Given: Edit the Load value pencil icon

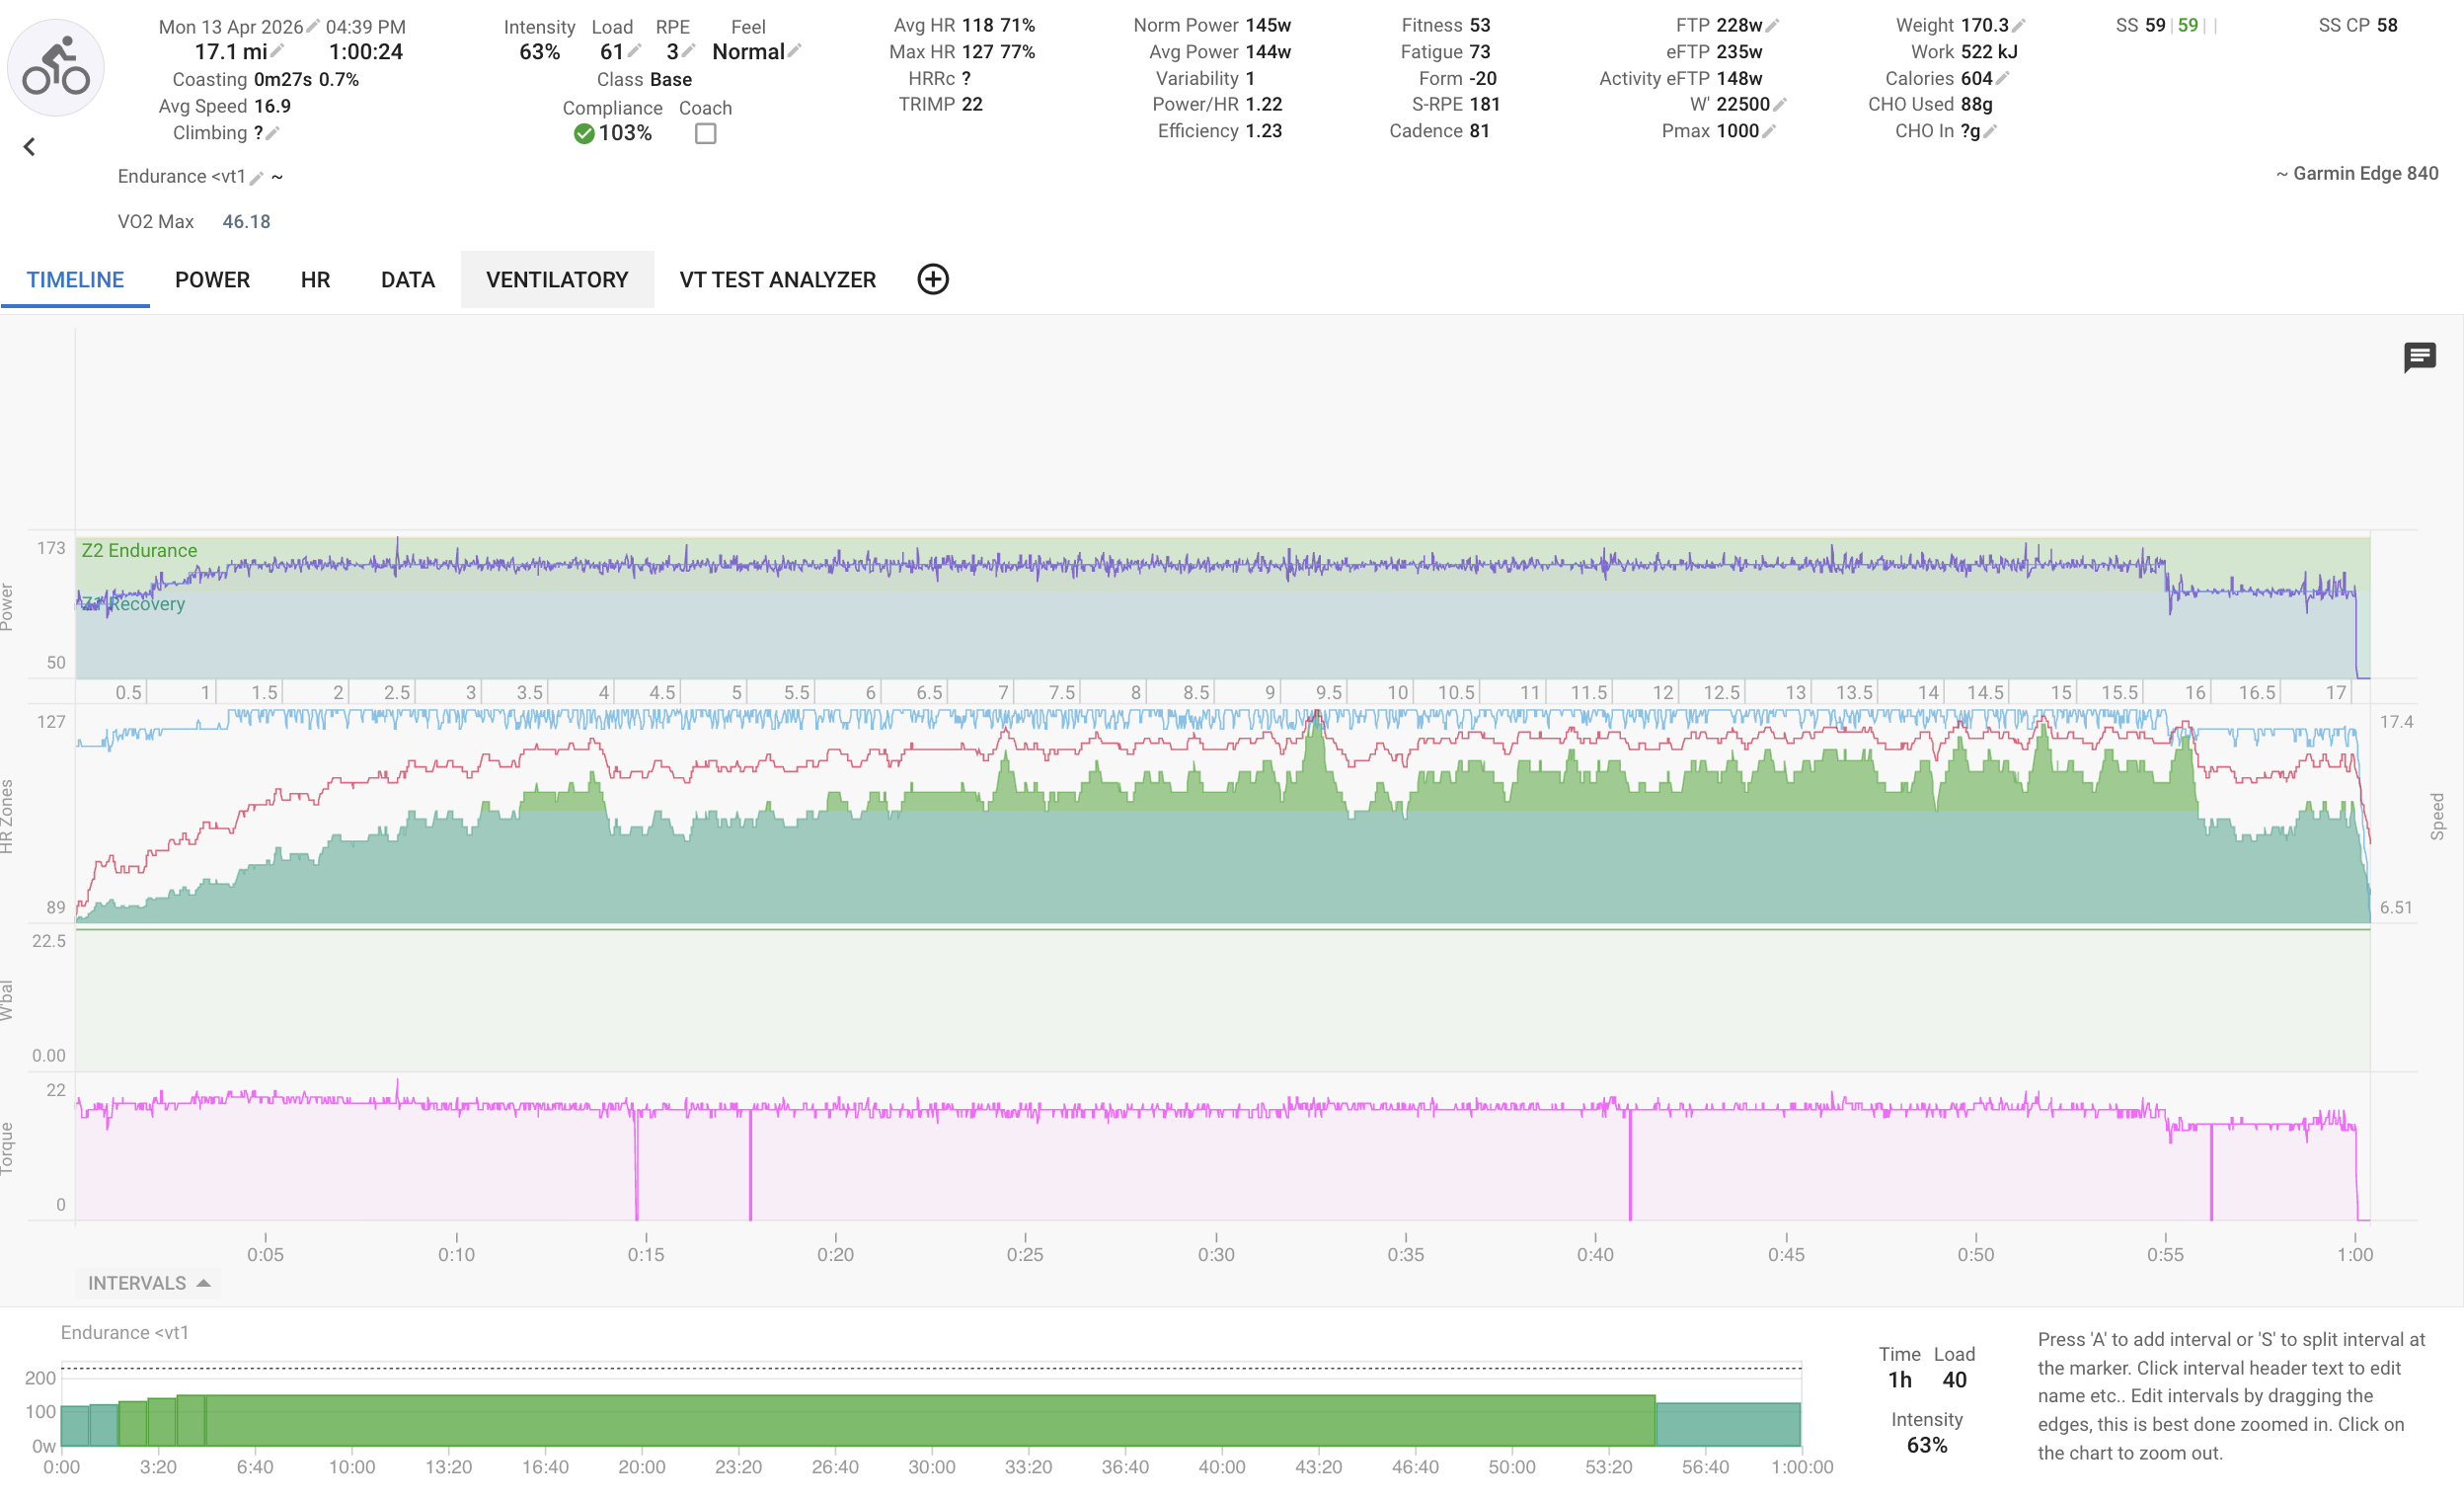Looking at the screenshot, I should click(x=634, y=52).
